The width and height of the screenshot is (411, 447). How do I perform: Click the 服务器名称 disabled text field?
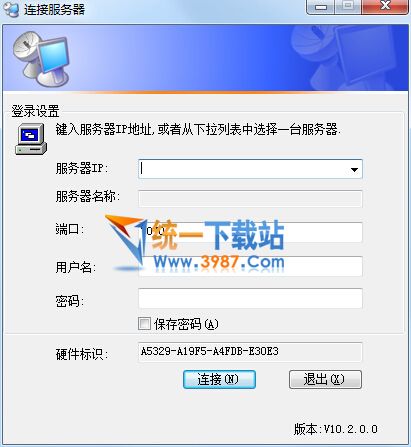pyautogui.click(x=250, y=199)
